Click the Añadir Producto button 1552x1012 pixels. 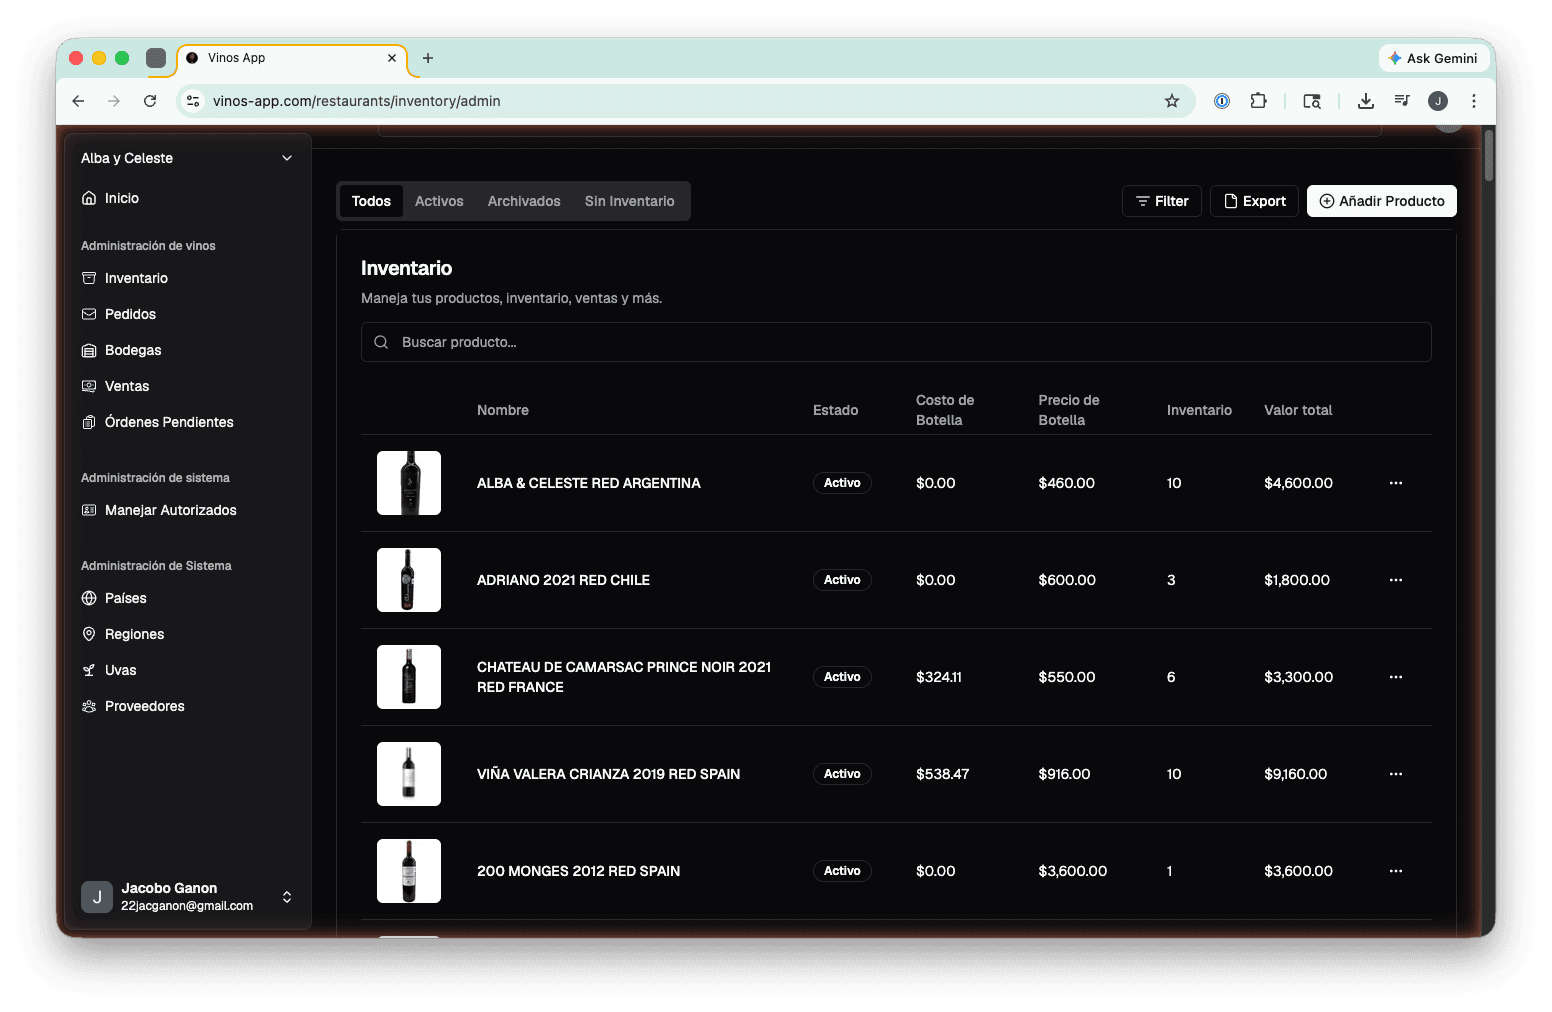pos(1381,201)
